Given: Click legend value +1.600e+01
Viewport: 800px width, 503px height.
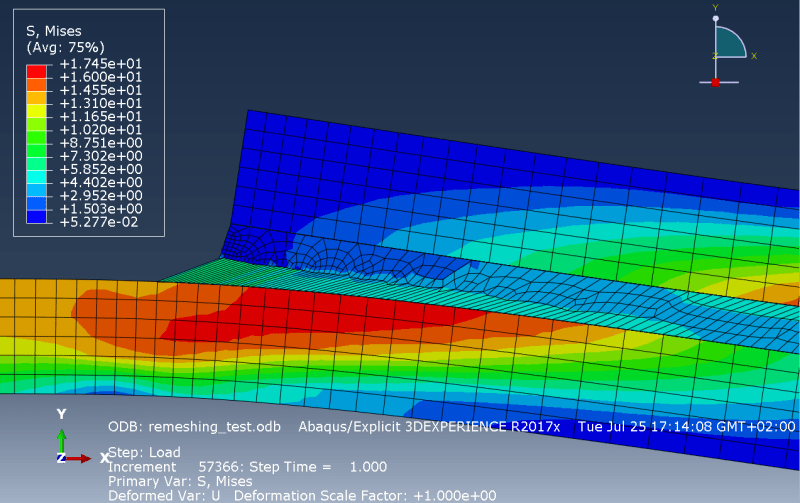Looking at the screenshot, I should (x=101, y=77).
